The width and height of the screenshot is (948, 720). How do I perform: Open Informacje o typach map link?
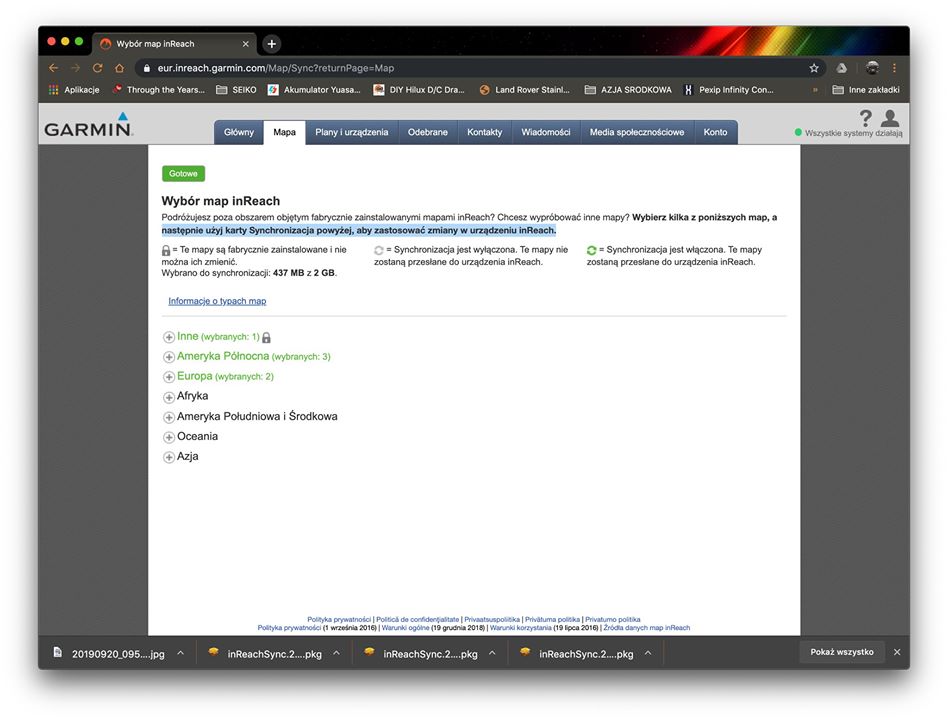(x=217, y=301)
